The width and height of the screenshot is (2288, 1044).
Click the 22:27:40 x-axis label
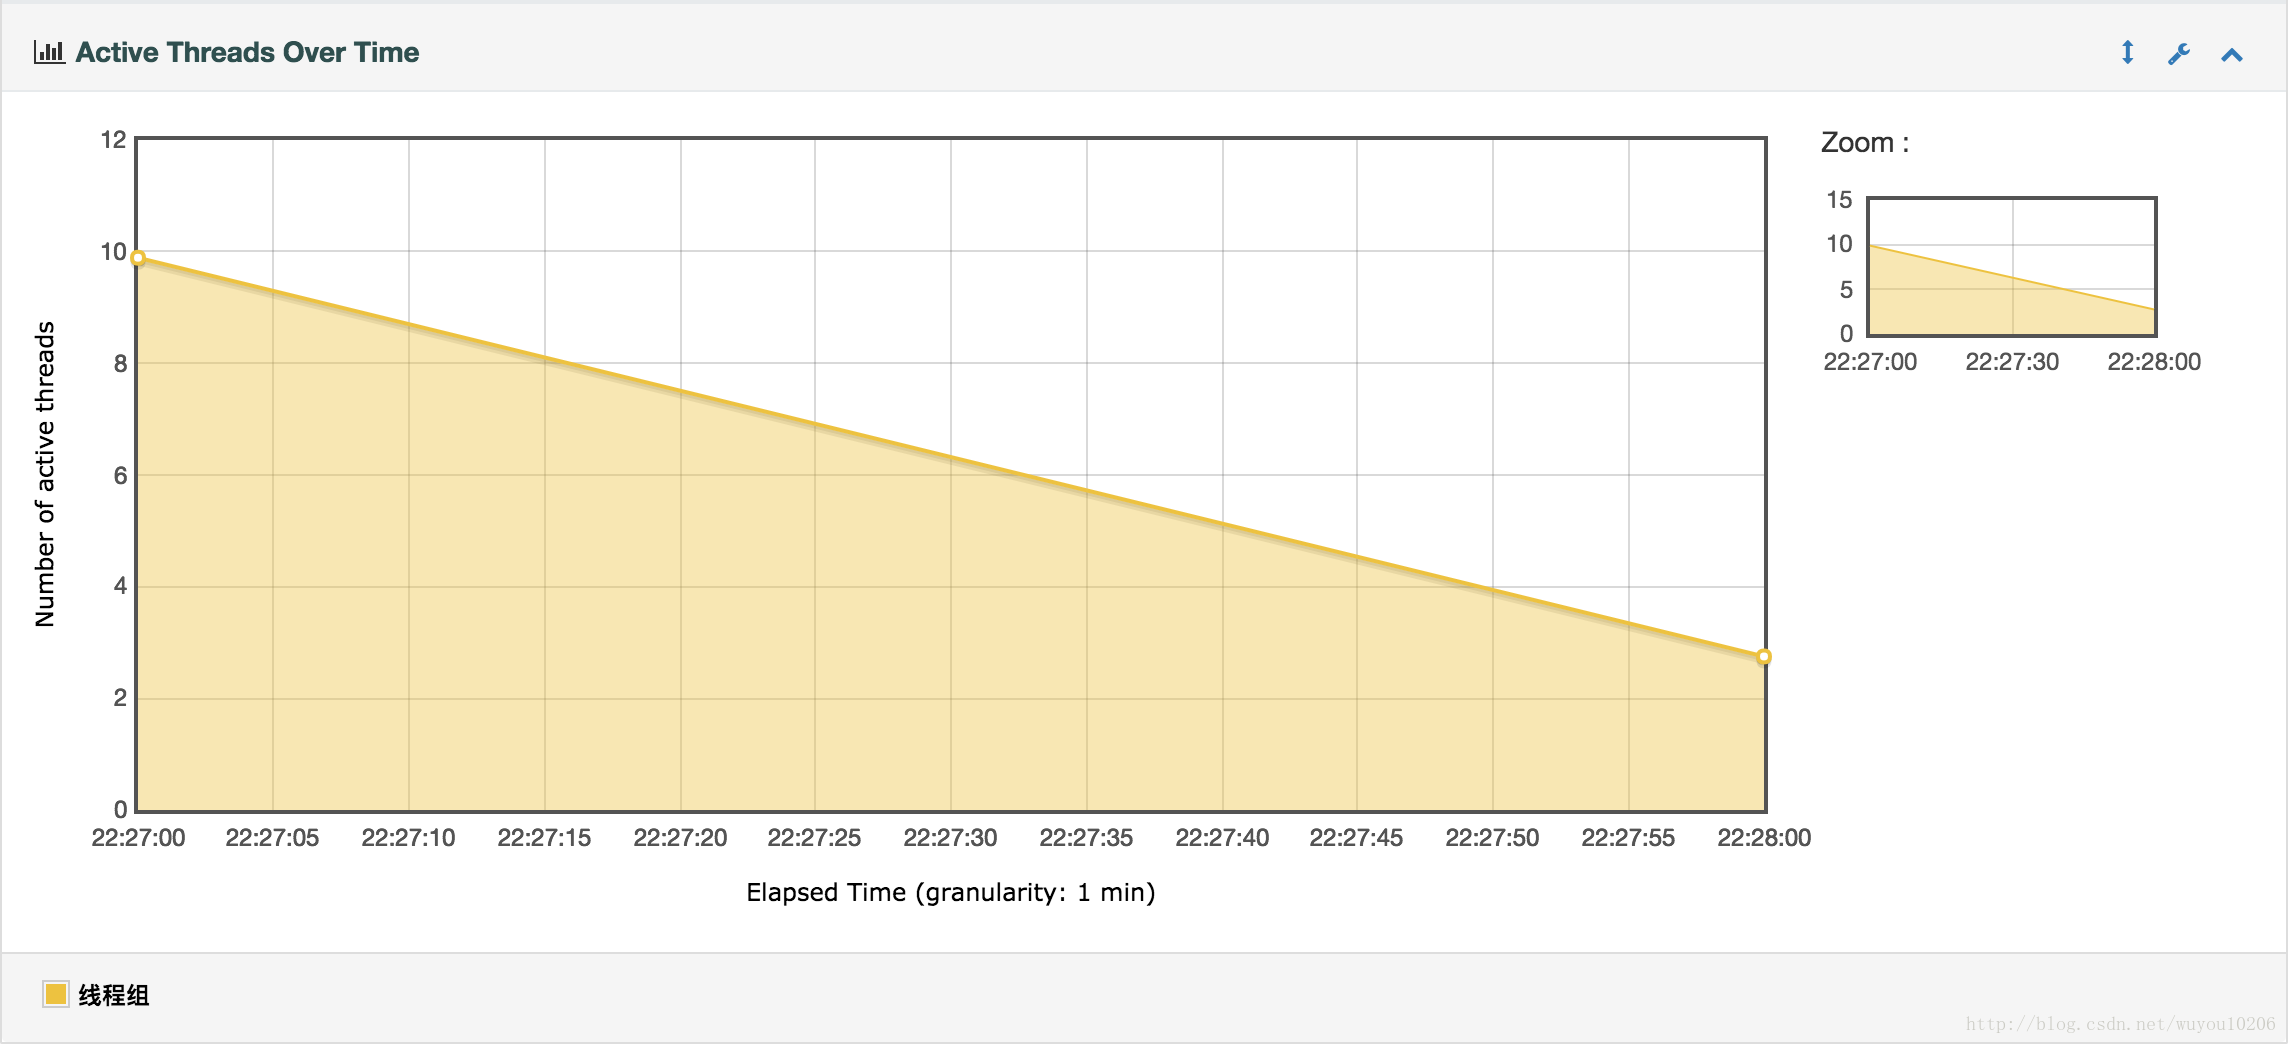tap(1222, 838)
